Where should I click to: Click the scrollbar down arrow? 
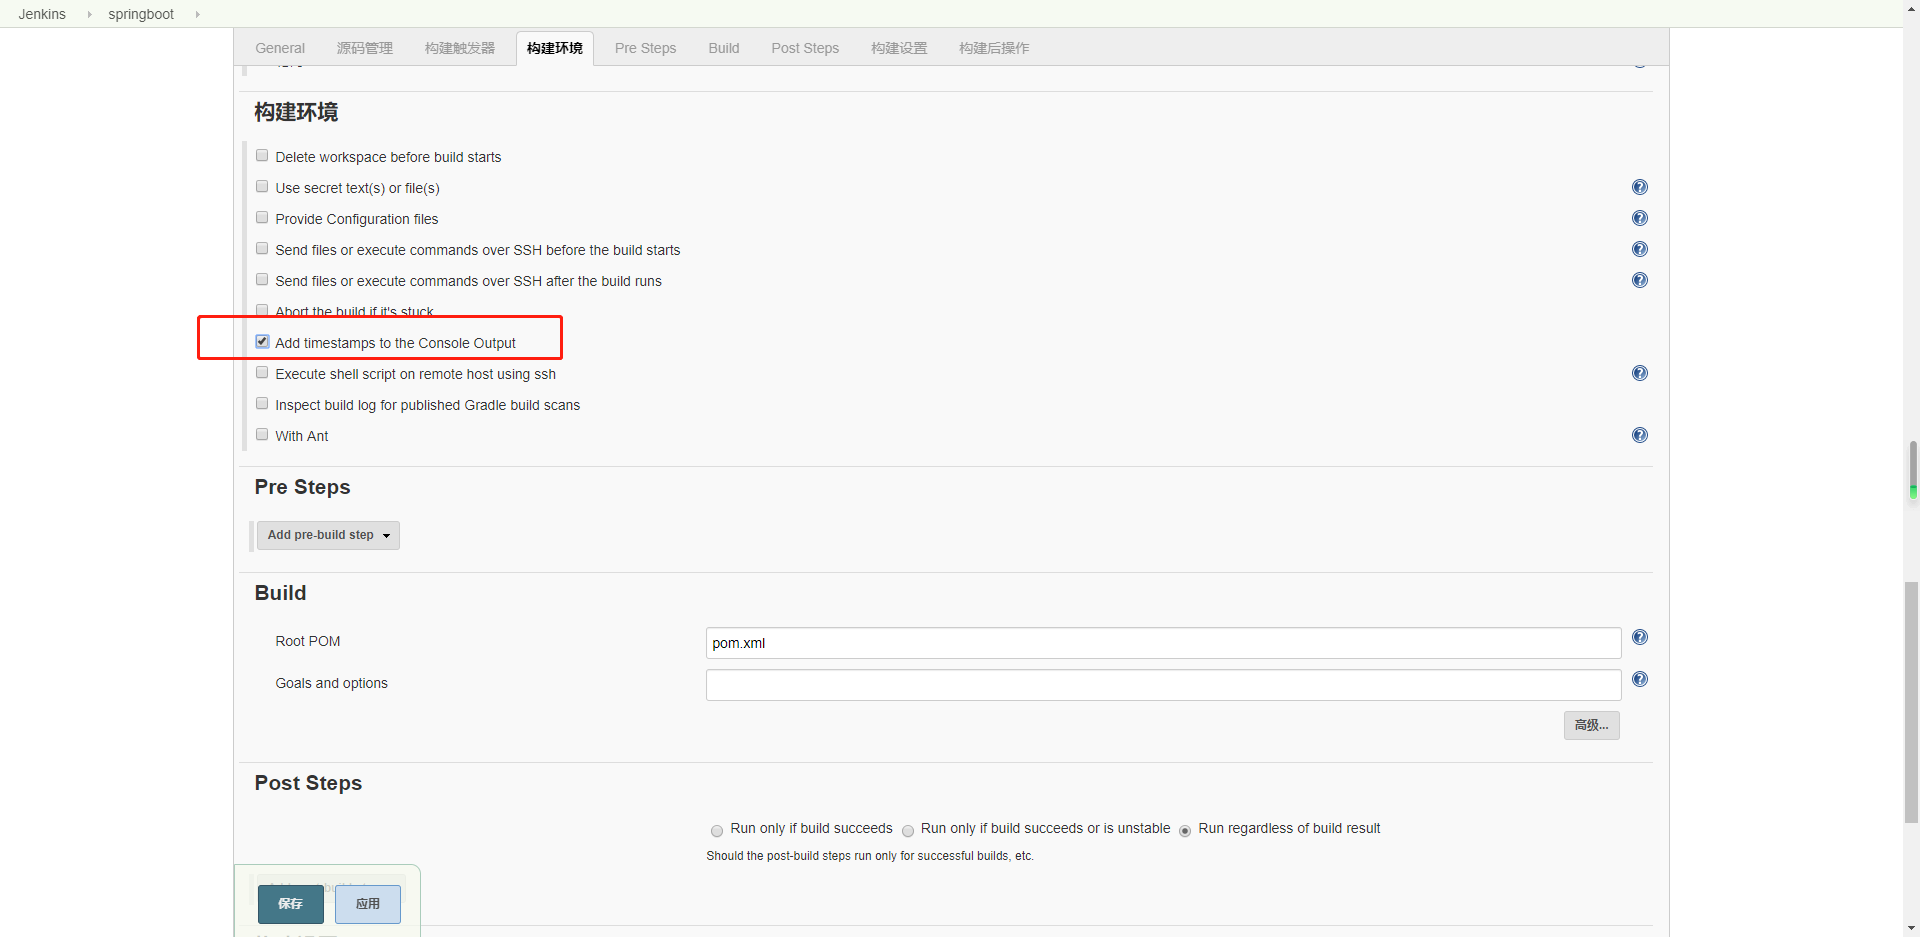[x=1912, y=928]
